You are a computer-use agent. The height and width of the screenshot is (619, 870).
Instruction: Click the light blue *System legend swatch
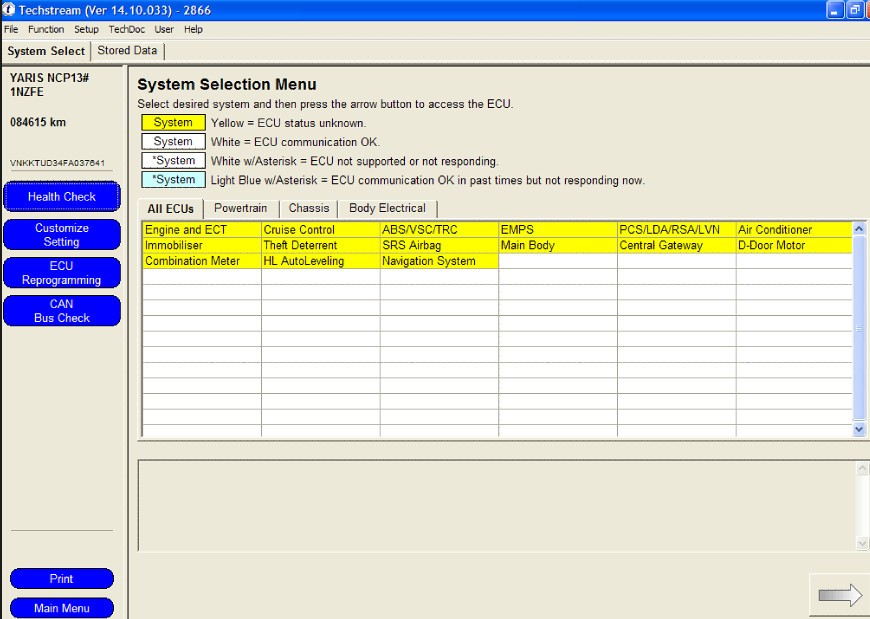coord(173,180)
